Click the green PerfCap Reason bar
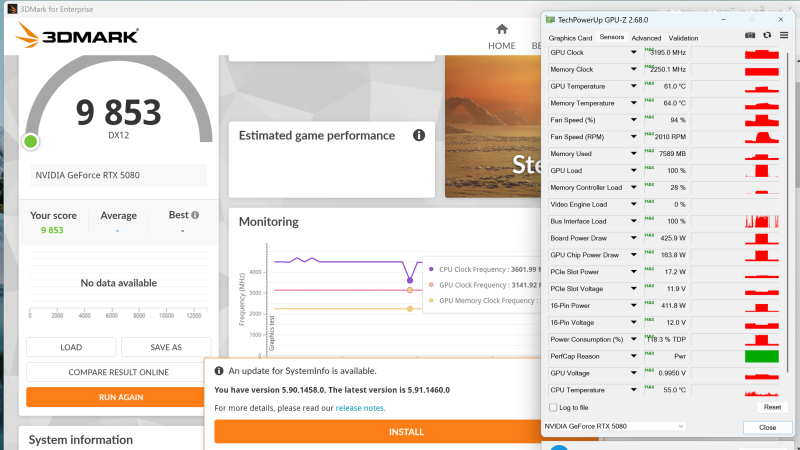This screenshot has width=800, height=450. coord(762,356)
